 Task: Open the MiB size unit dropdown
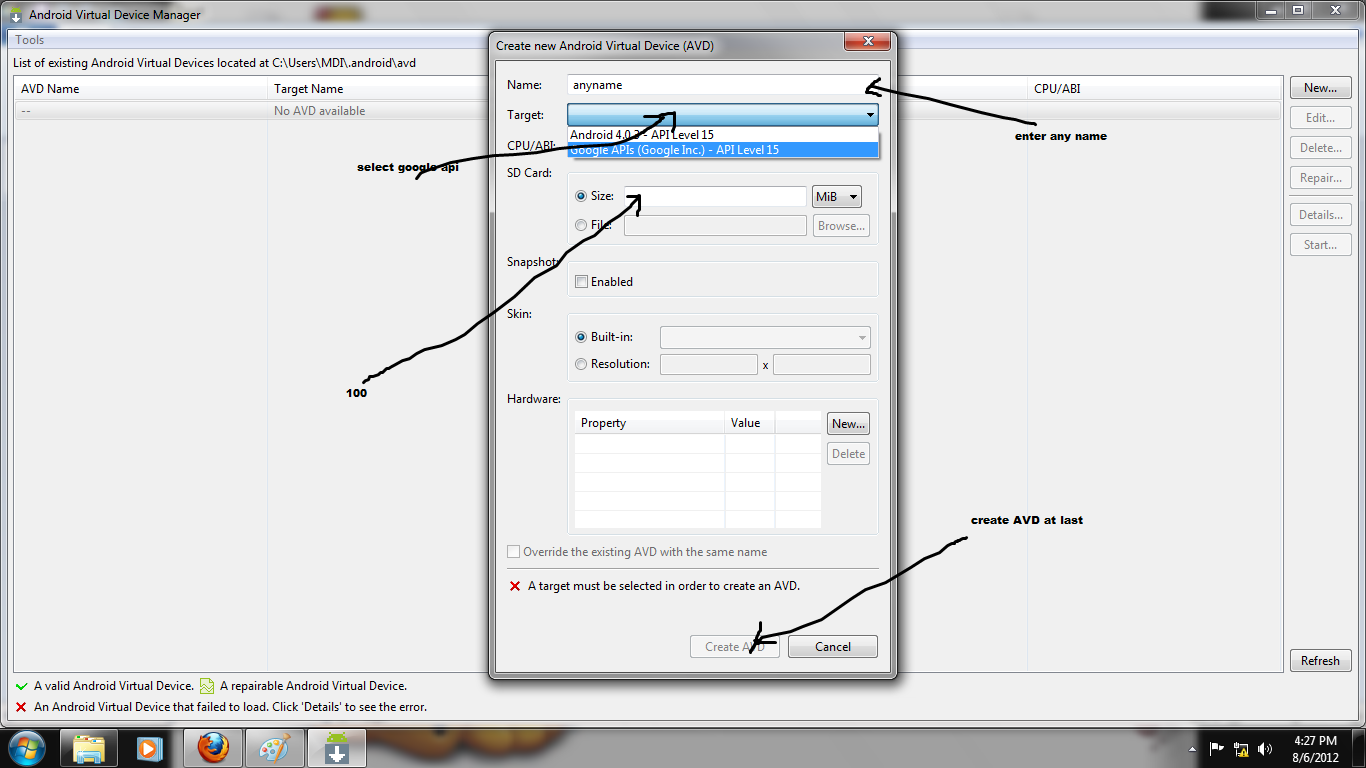point(837,197)
